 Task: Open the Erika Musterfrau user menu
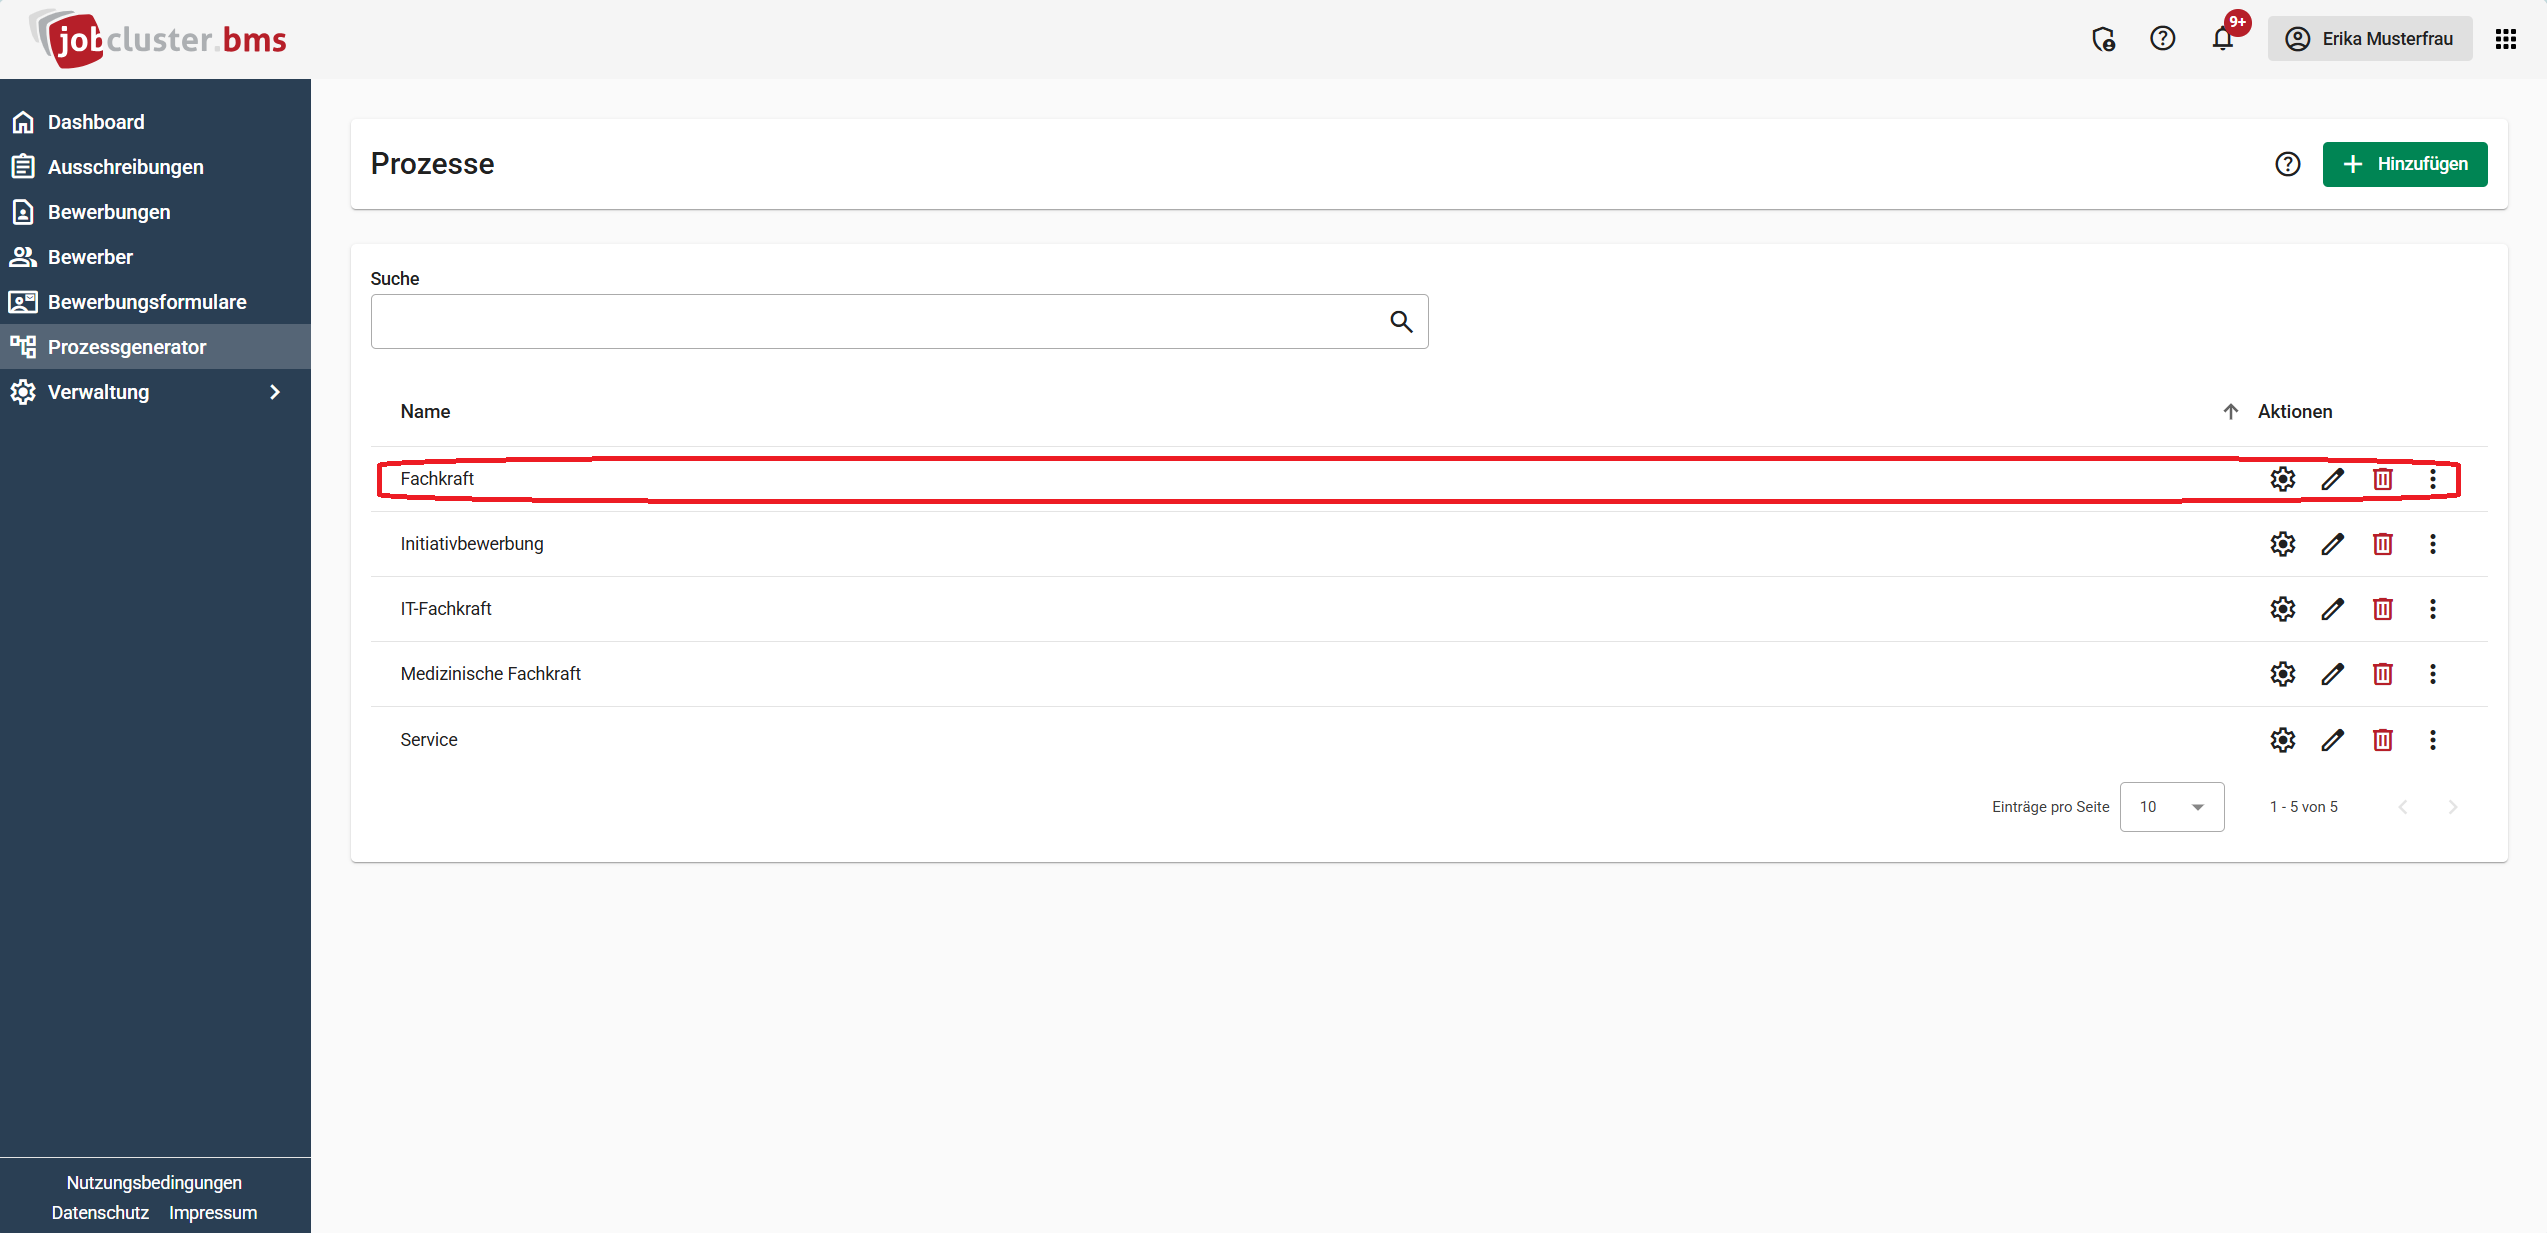click(x=2369, y=39)
